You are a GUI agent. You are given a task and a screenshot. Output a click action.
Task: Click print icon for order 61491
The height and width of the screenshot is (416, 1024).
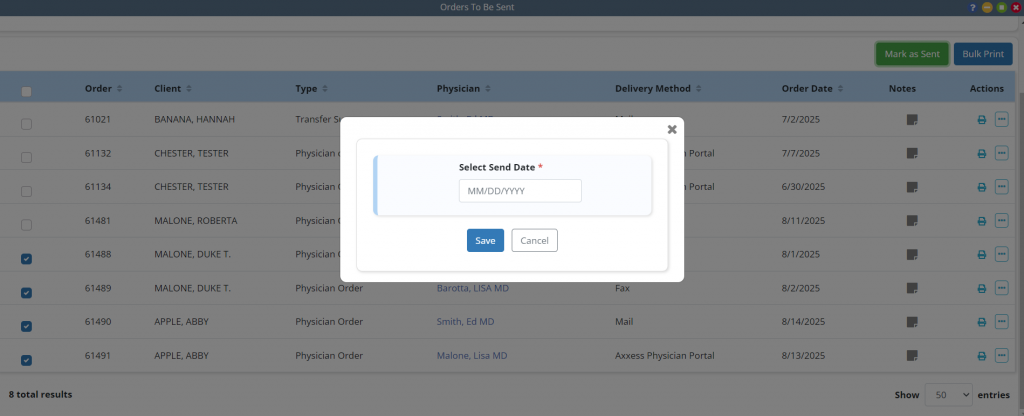[981, 357]
